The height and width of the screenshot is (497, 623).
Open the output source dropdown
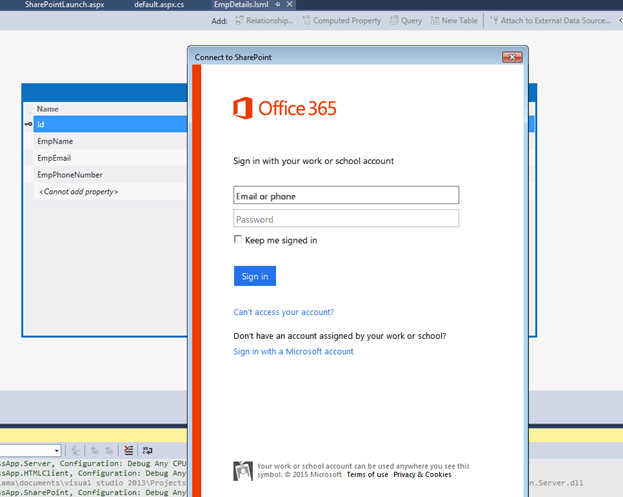coord(56,451)
